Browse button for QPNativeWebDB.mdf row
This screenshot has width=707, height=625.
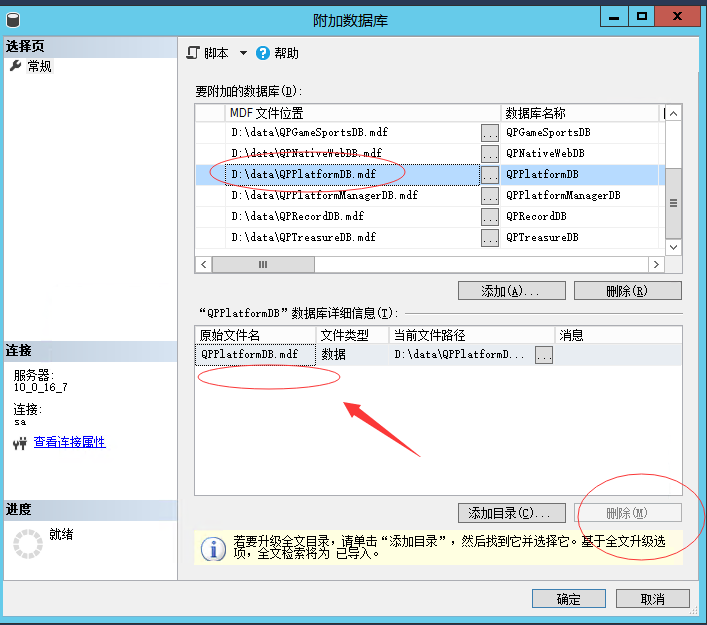tap(490, 153)
